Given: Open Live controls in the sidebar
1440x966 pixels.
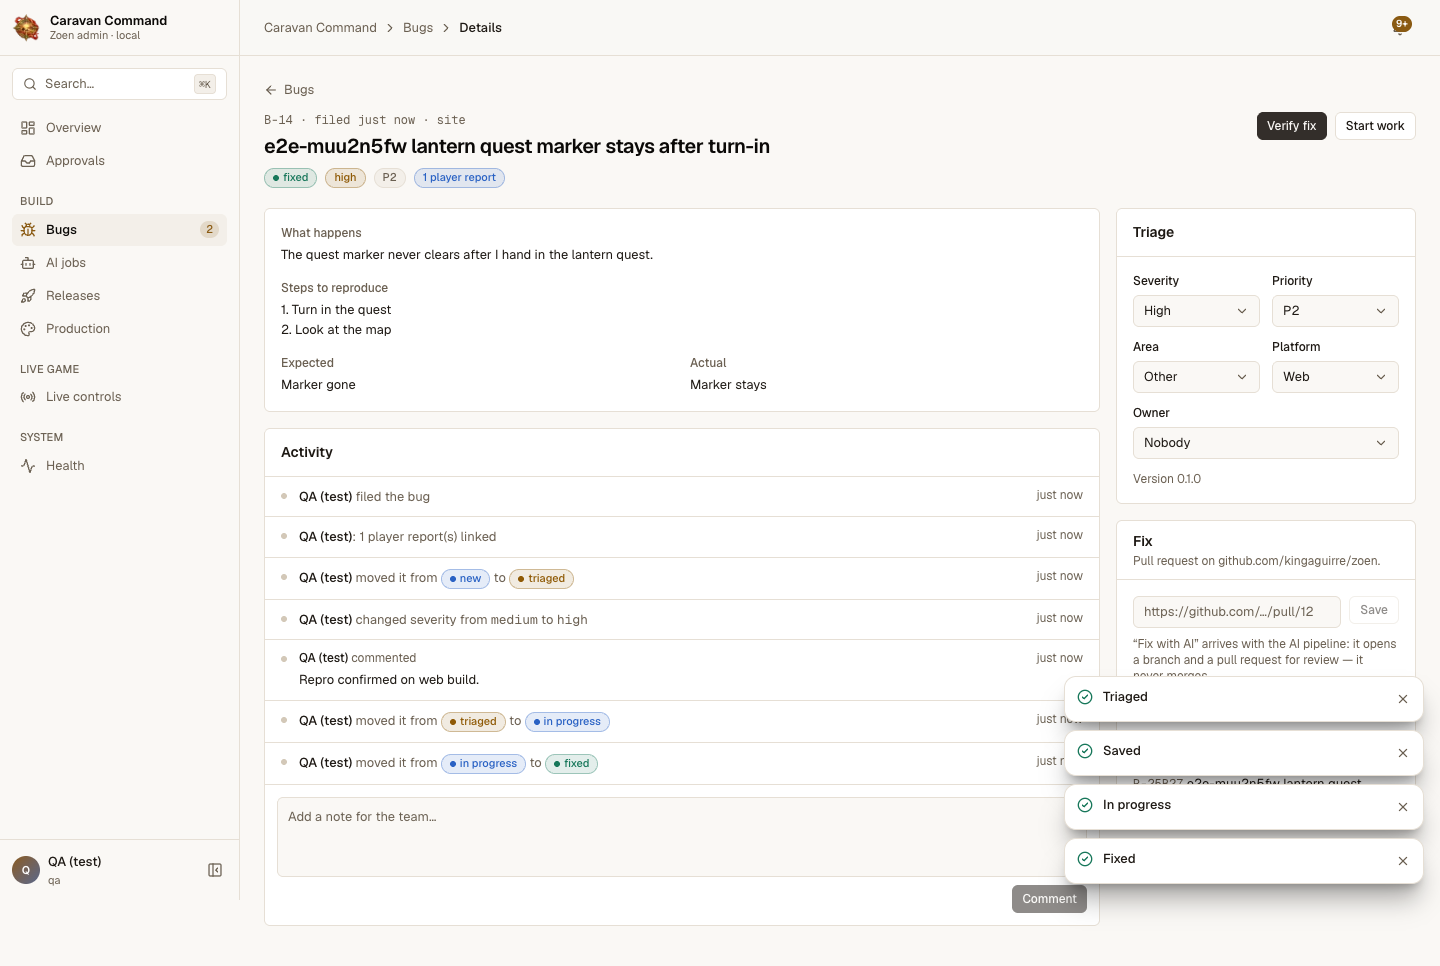Looking at the screenshot, I should (120, 397).
